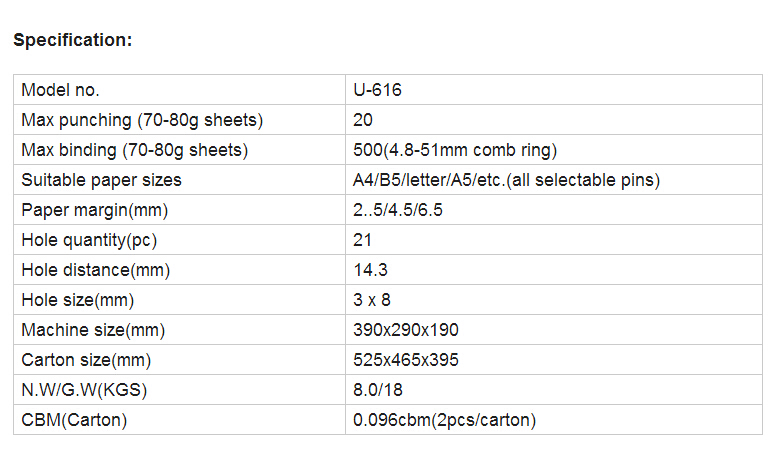Image resolution: width=779 pixels, height=459 pixels.
Task: Click the 0.096cbm(2pcs/carton) value
Action: click(x=444, y=420)
